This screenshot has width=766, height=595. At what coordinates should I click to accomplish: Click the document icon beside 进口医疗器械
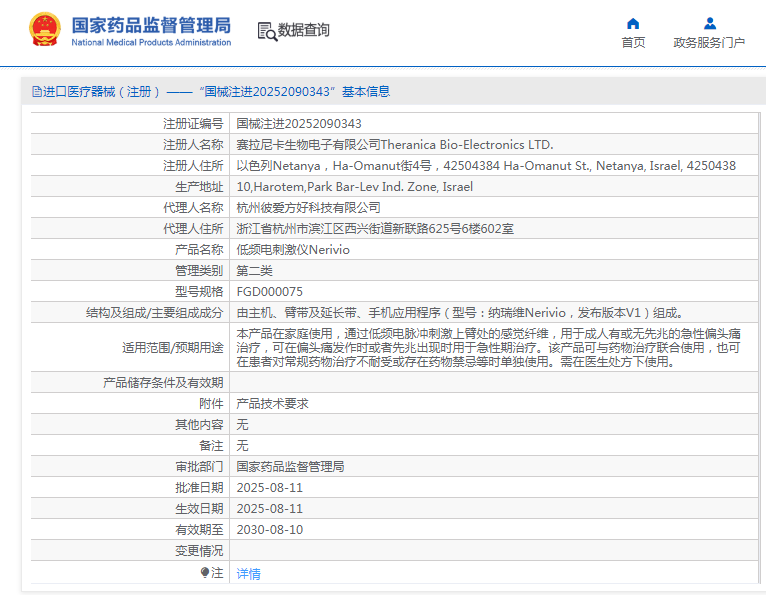37,92
